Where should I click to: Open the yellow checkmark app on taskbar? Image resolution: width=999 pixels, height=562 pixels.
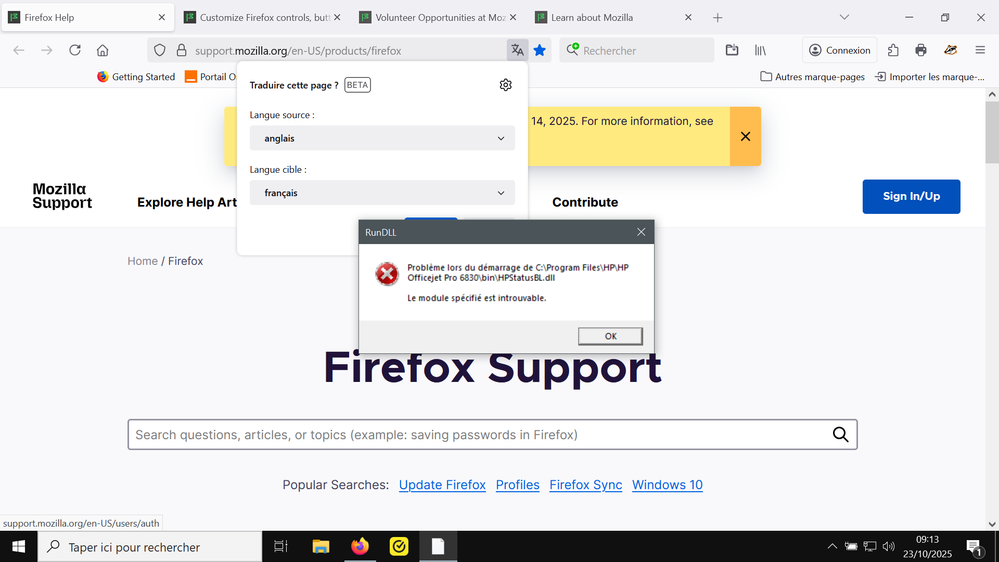point(399,547)
